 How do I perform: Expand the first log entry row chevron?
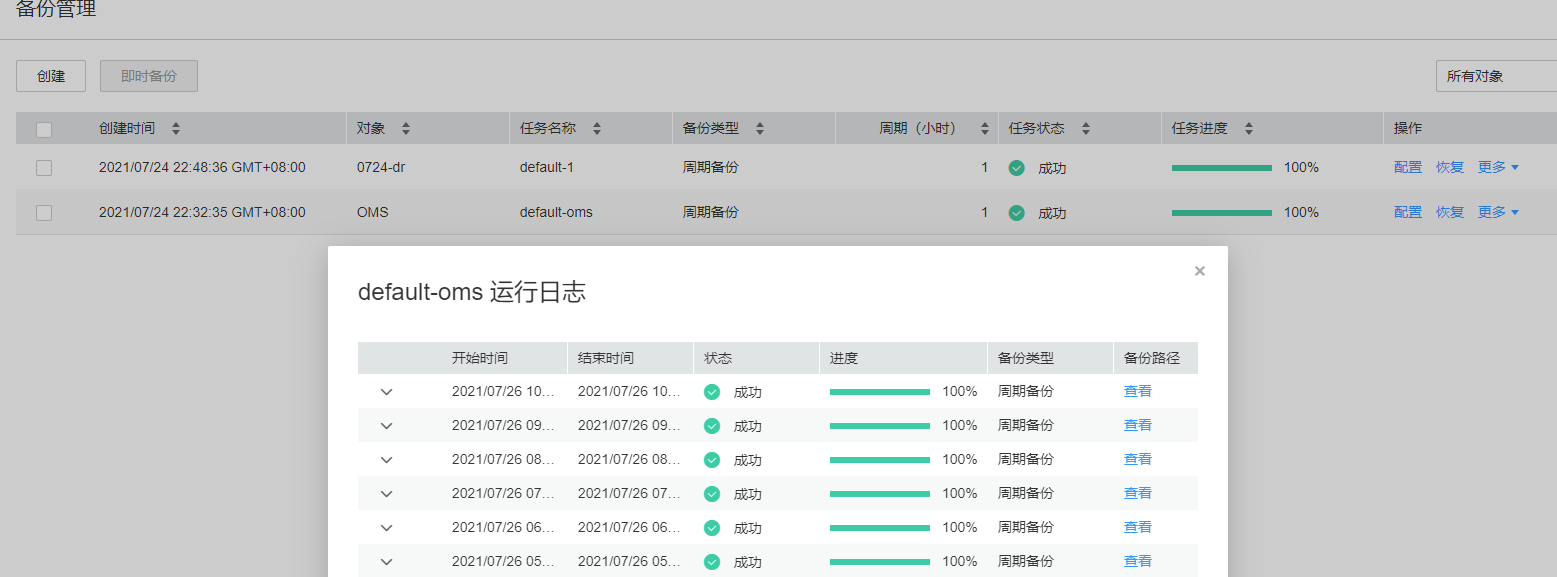coord(387,392)
